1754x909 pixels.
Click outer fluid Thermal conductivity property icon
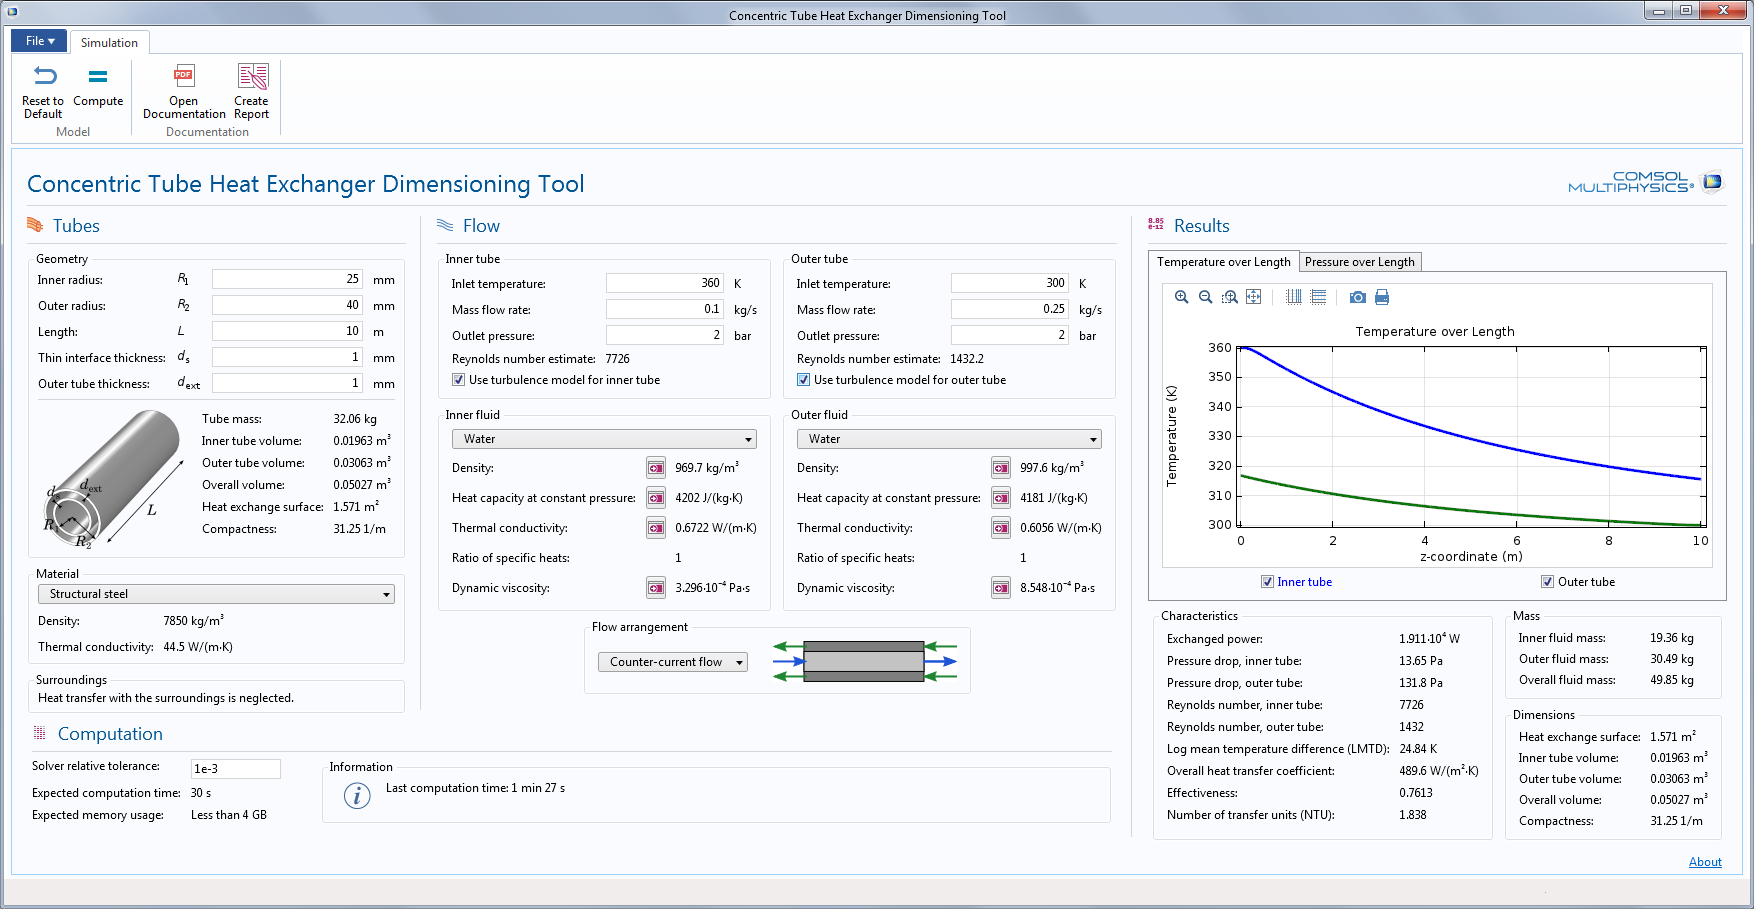1001,528
